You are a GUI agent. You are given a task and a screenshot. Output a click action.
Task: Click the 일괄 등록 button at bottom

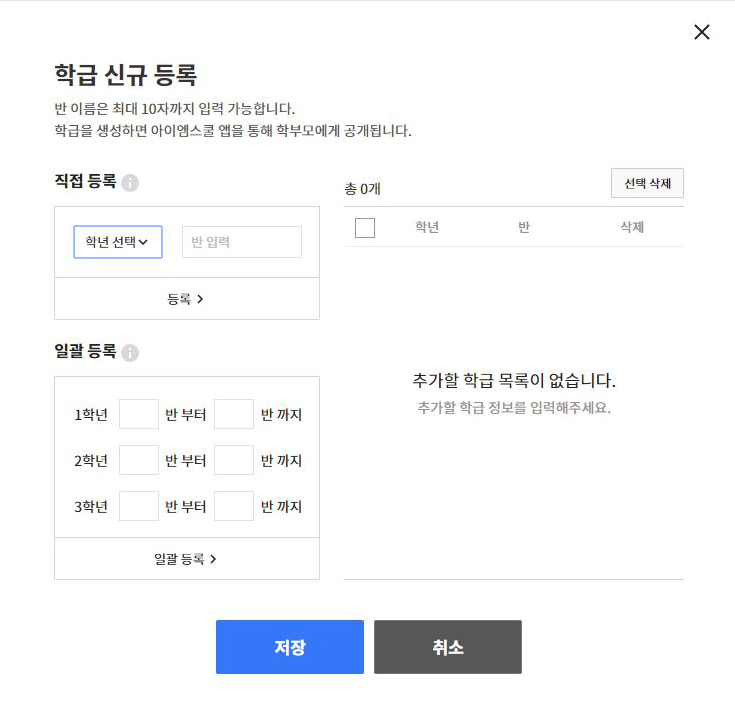187,559
